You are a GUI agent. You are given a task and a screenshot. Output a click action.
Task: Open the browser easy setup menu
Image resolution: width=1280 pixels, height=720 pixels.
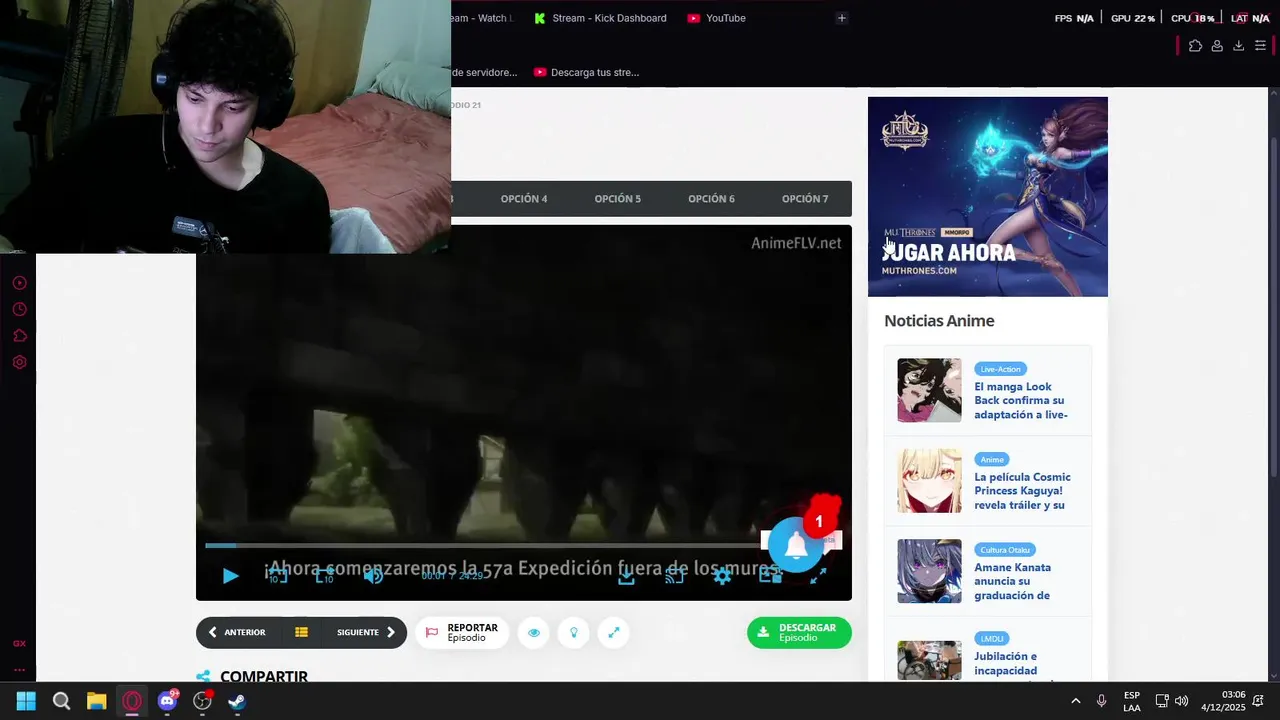(1260, 46)
